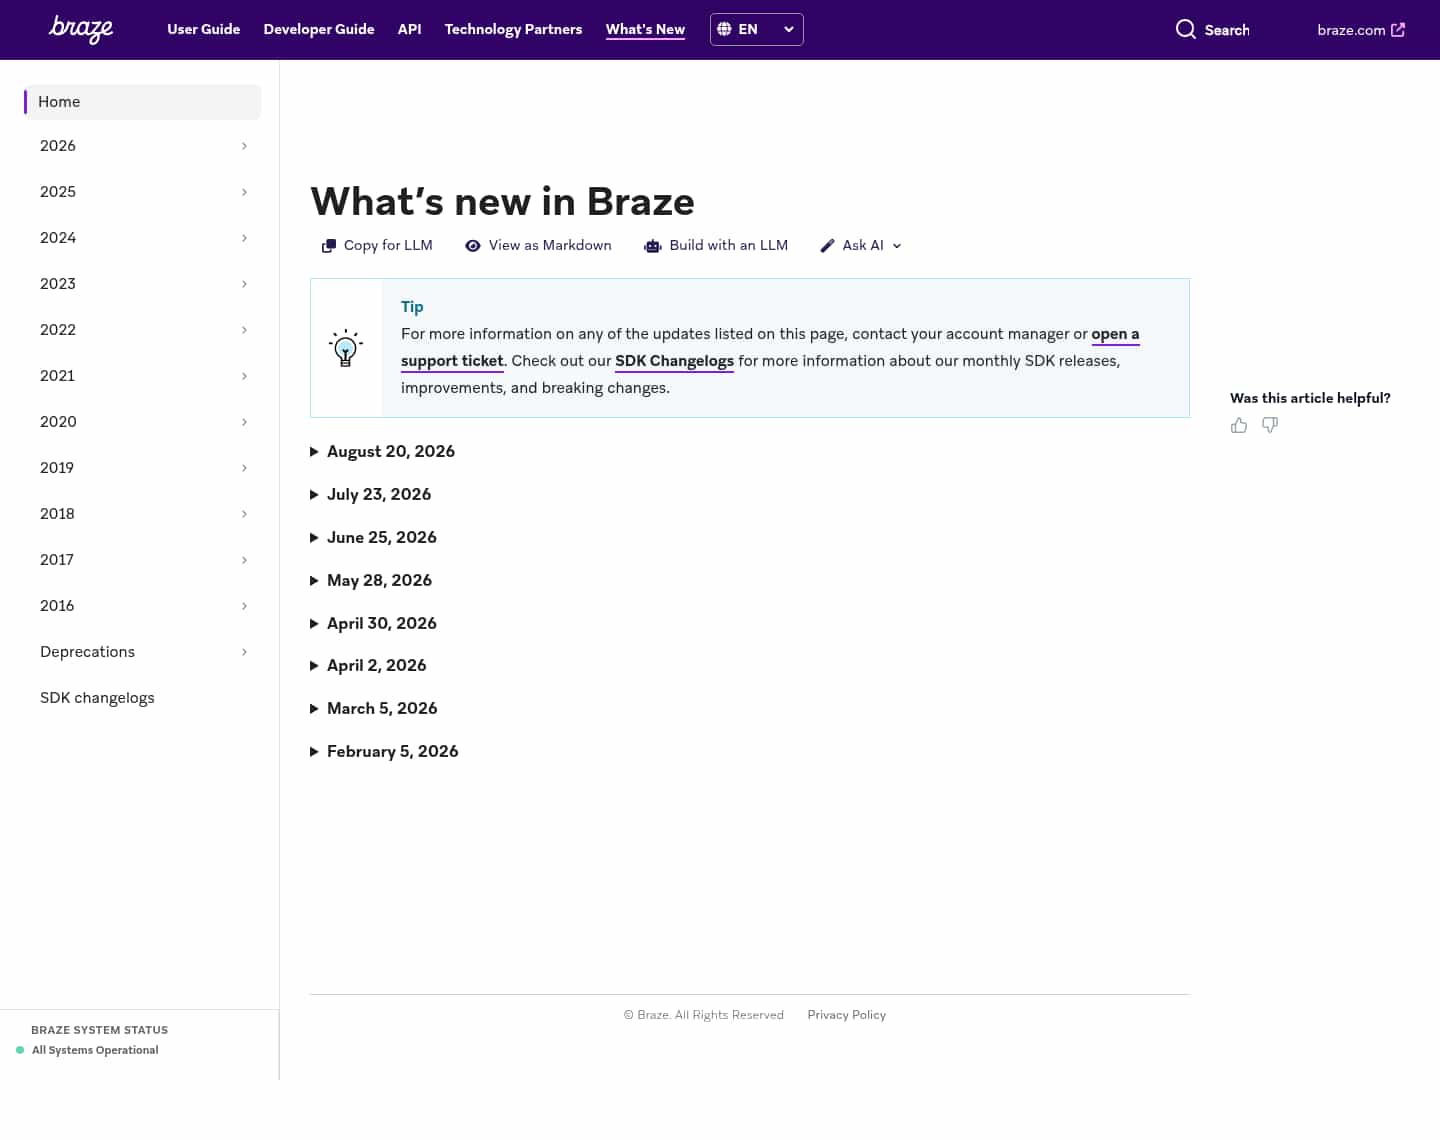Expand the 2017 sidebar section chevron

(244, 560)
